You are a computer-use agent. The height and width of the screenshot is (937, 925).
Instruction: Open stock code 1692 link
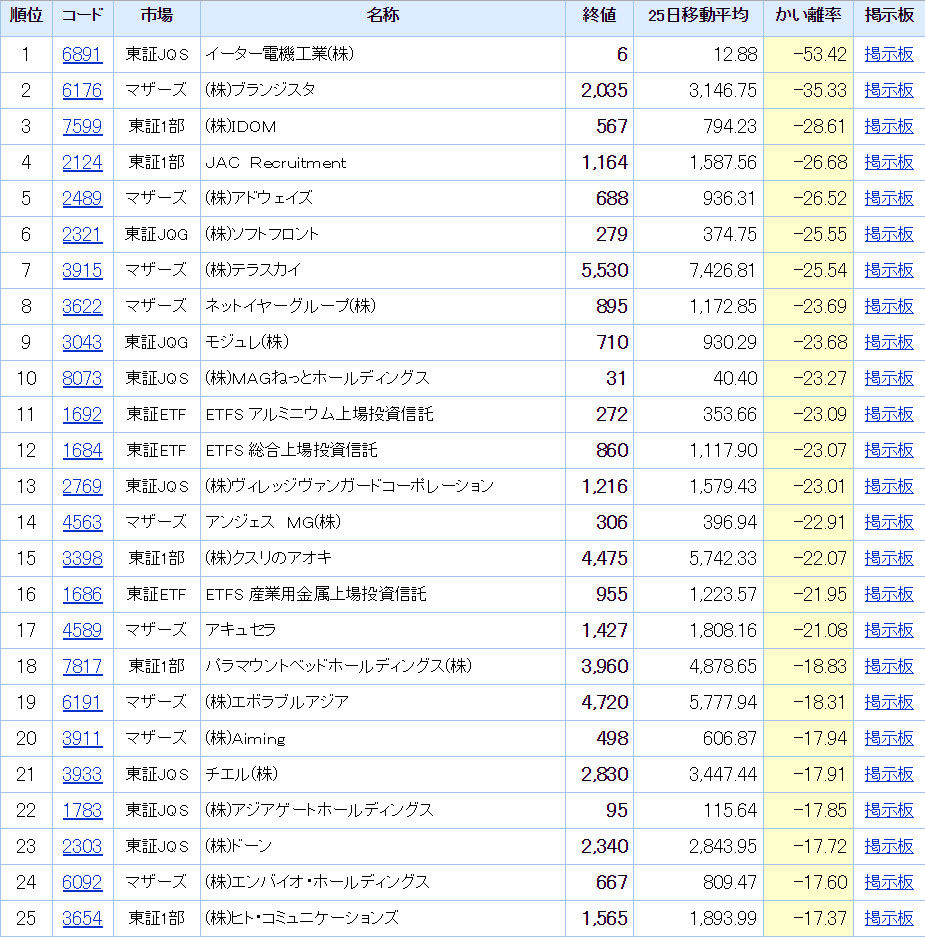click(x=82, y=414)
